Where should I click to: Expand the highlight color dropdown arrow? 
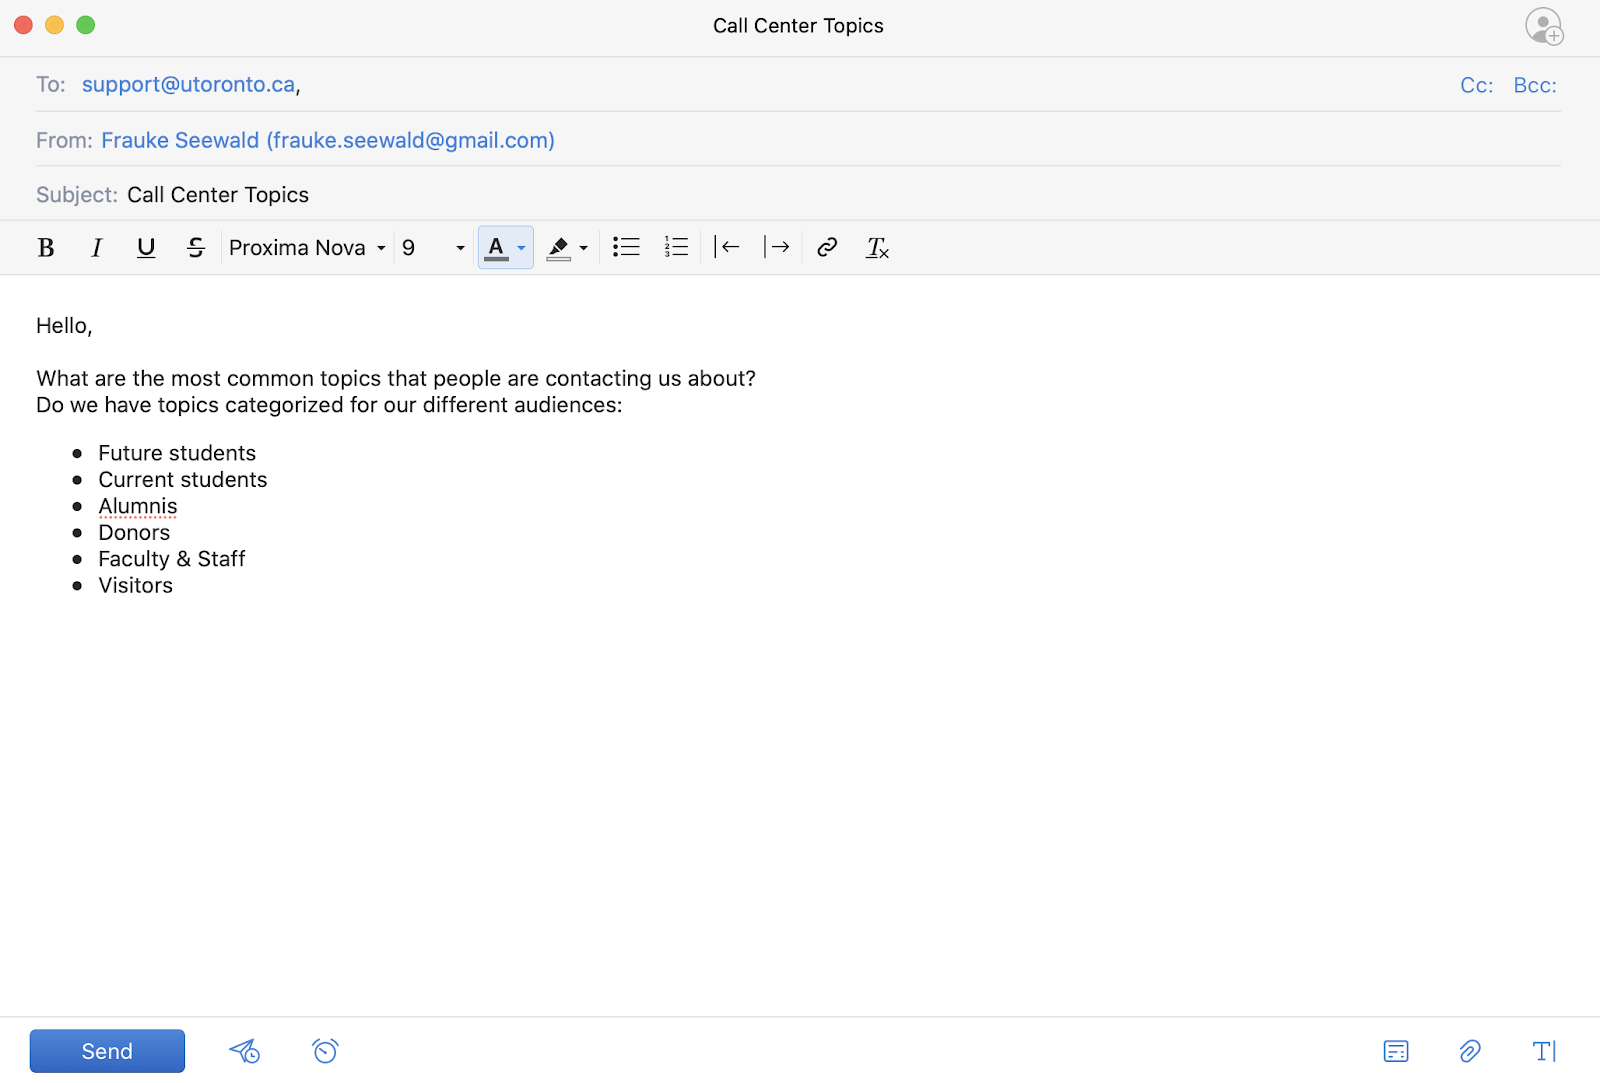[x=584, y=248]
